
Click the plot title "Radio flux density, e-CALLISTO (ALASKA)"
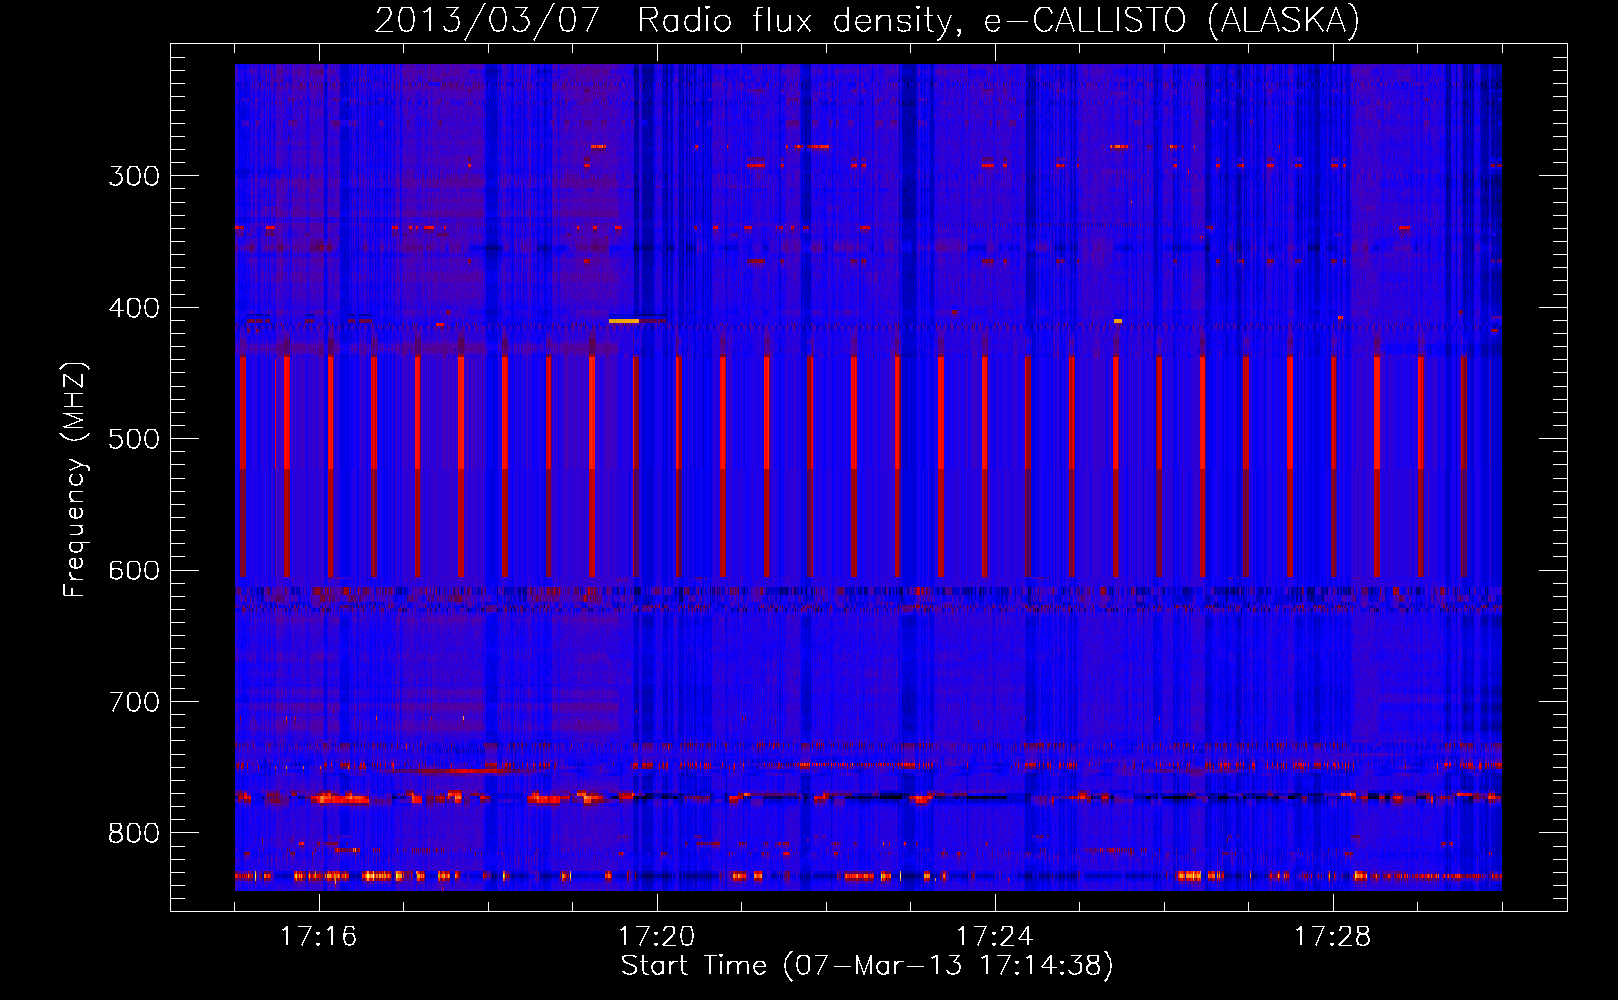998,20
